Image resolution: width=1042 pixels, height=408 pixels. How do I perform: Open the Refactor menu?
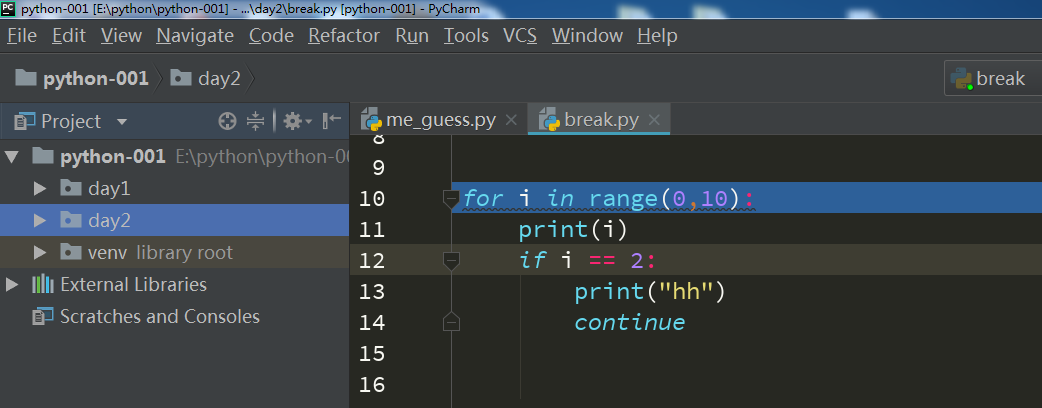[x=344, y=36]
